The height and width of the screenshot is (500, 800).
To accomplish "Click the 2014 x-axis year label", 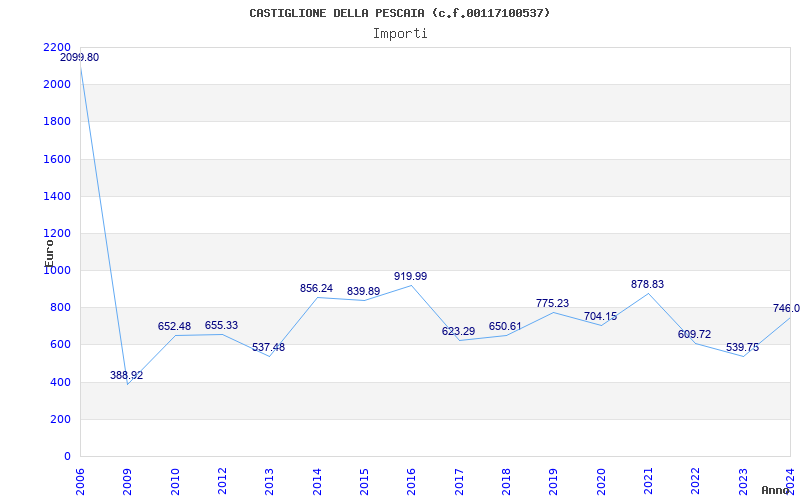I will tap(317, 481).
